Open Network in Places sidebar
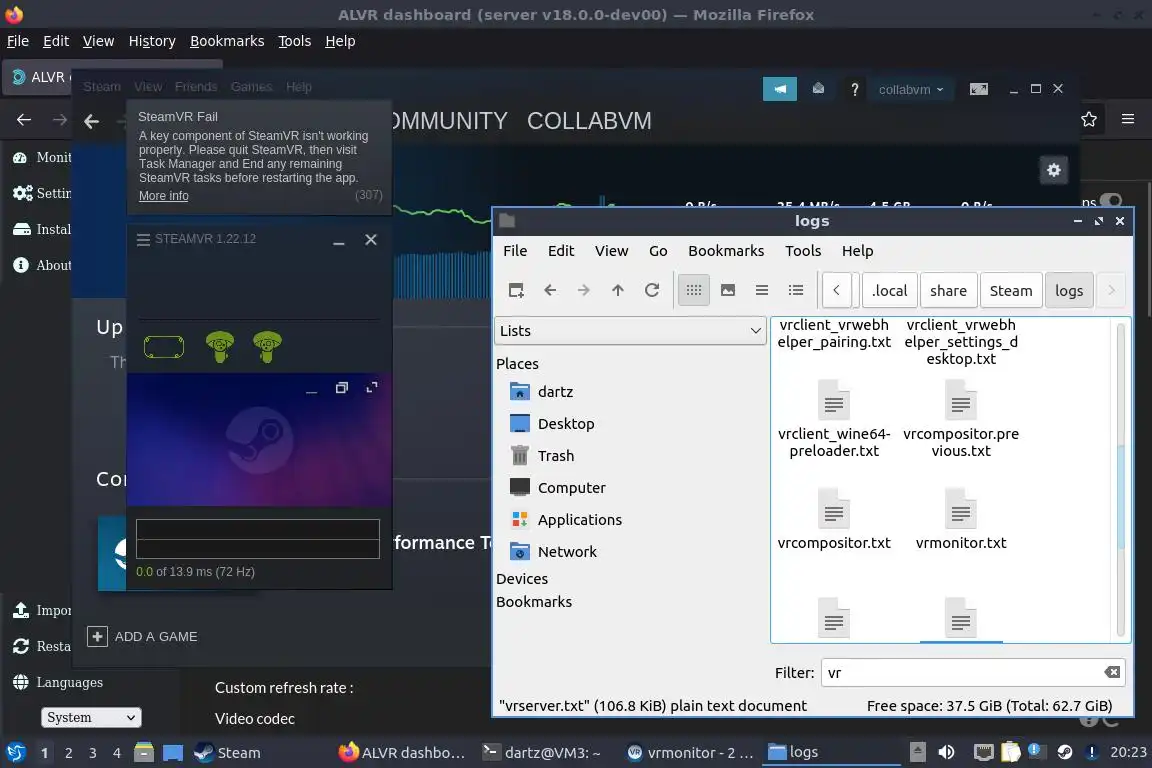Screen dimensions: 1152x768 point(553,551)
